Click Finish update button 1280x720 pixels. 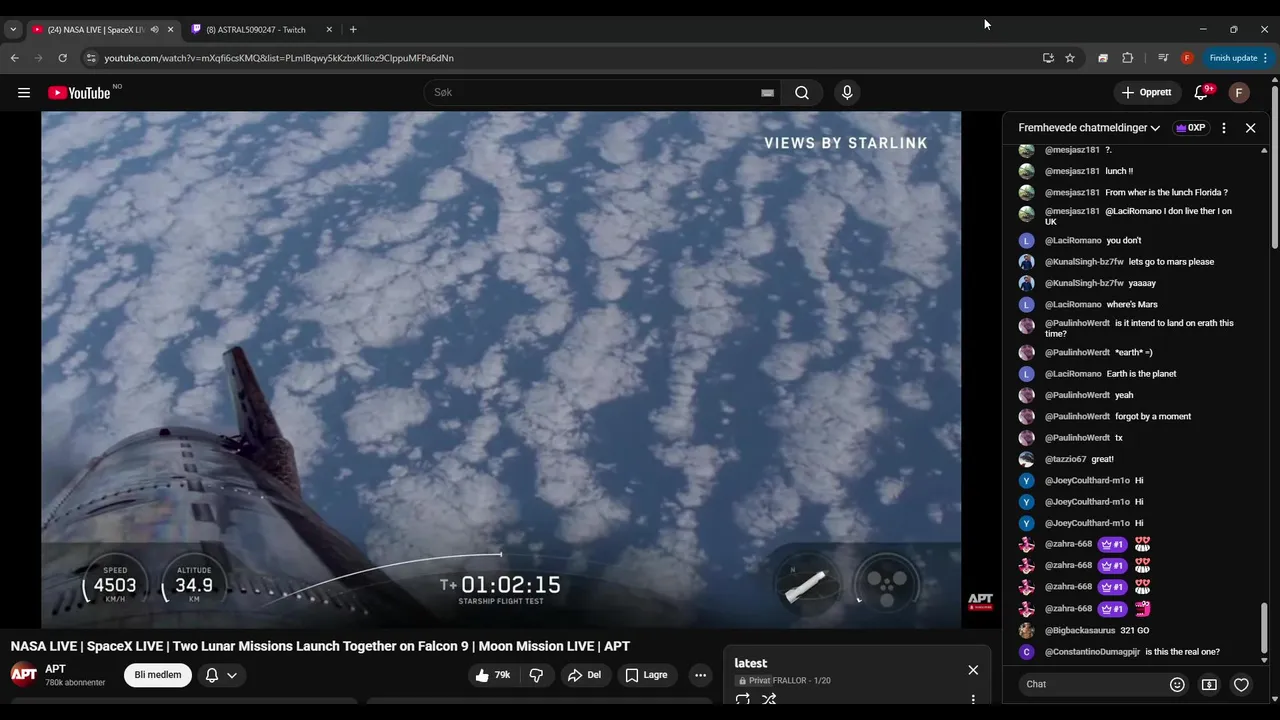1232,58
